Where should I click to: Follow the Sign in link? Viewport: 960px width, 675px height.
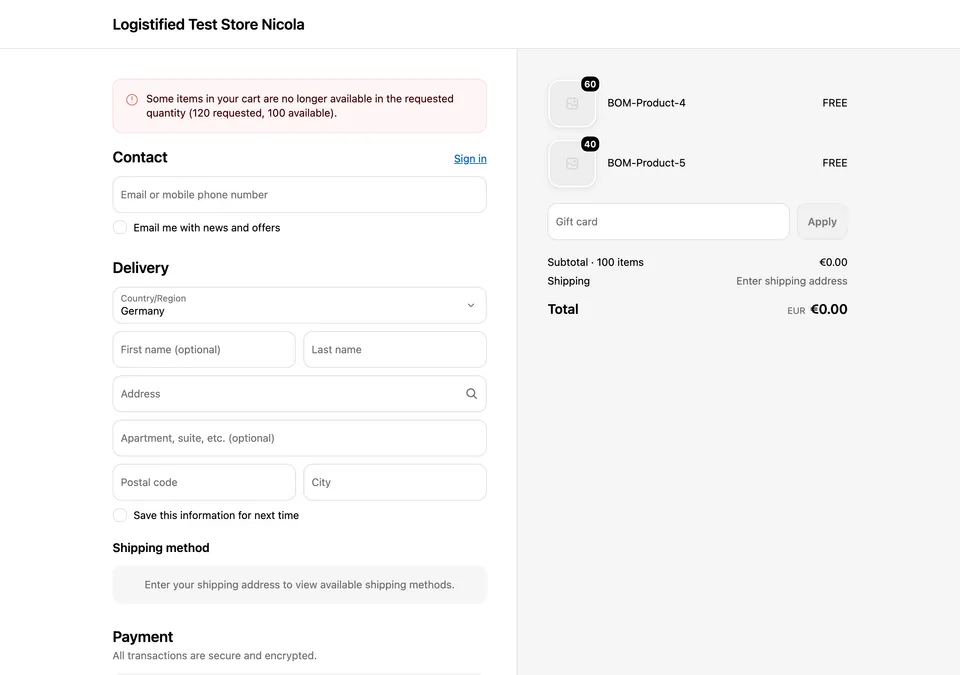pos(470,159)
